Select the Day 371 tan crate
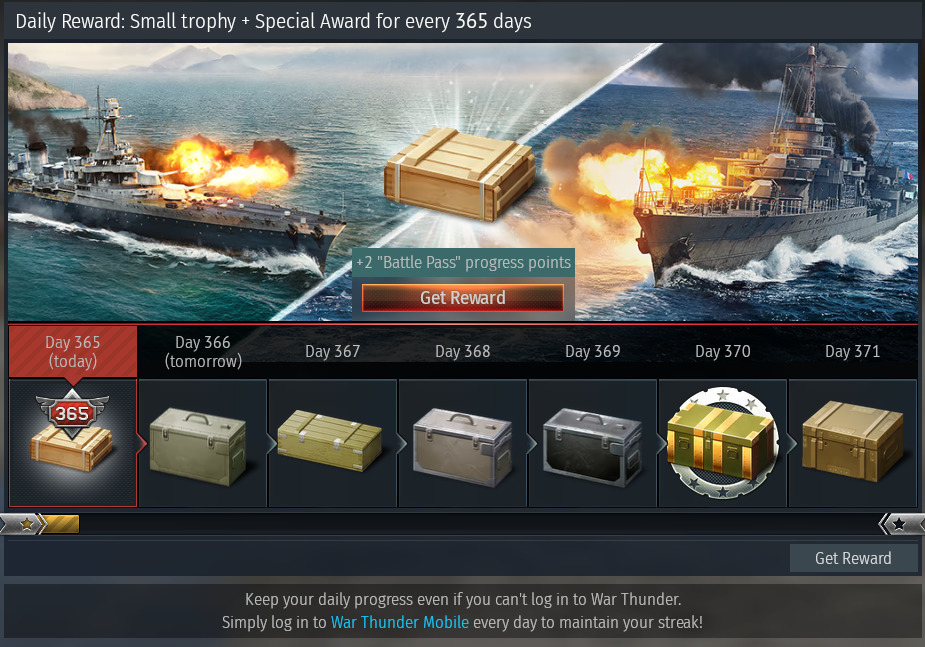Viewport: 925px width, 647px height. pyautogui.click(x=852, y=443)
